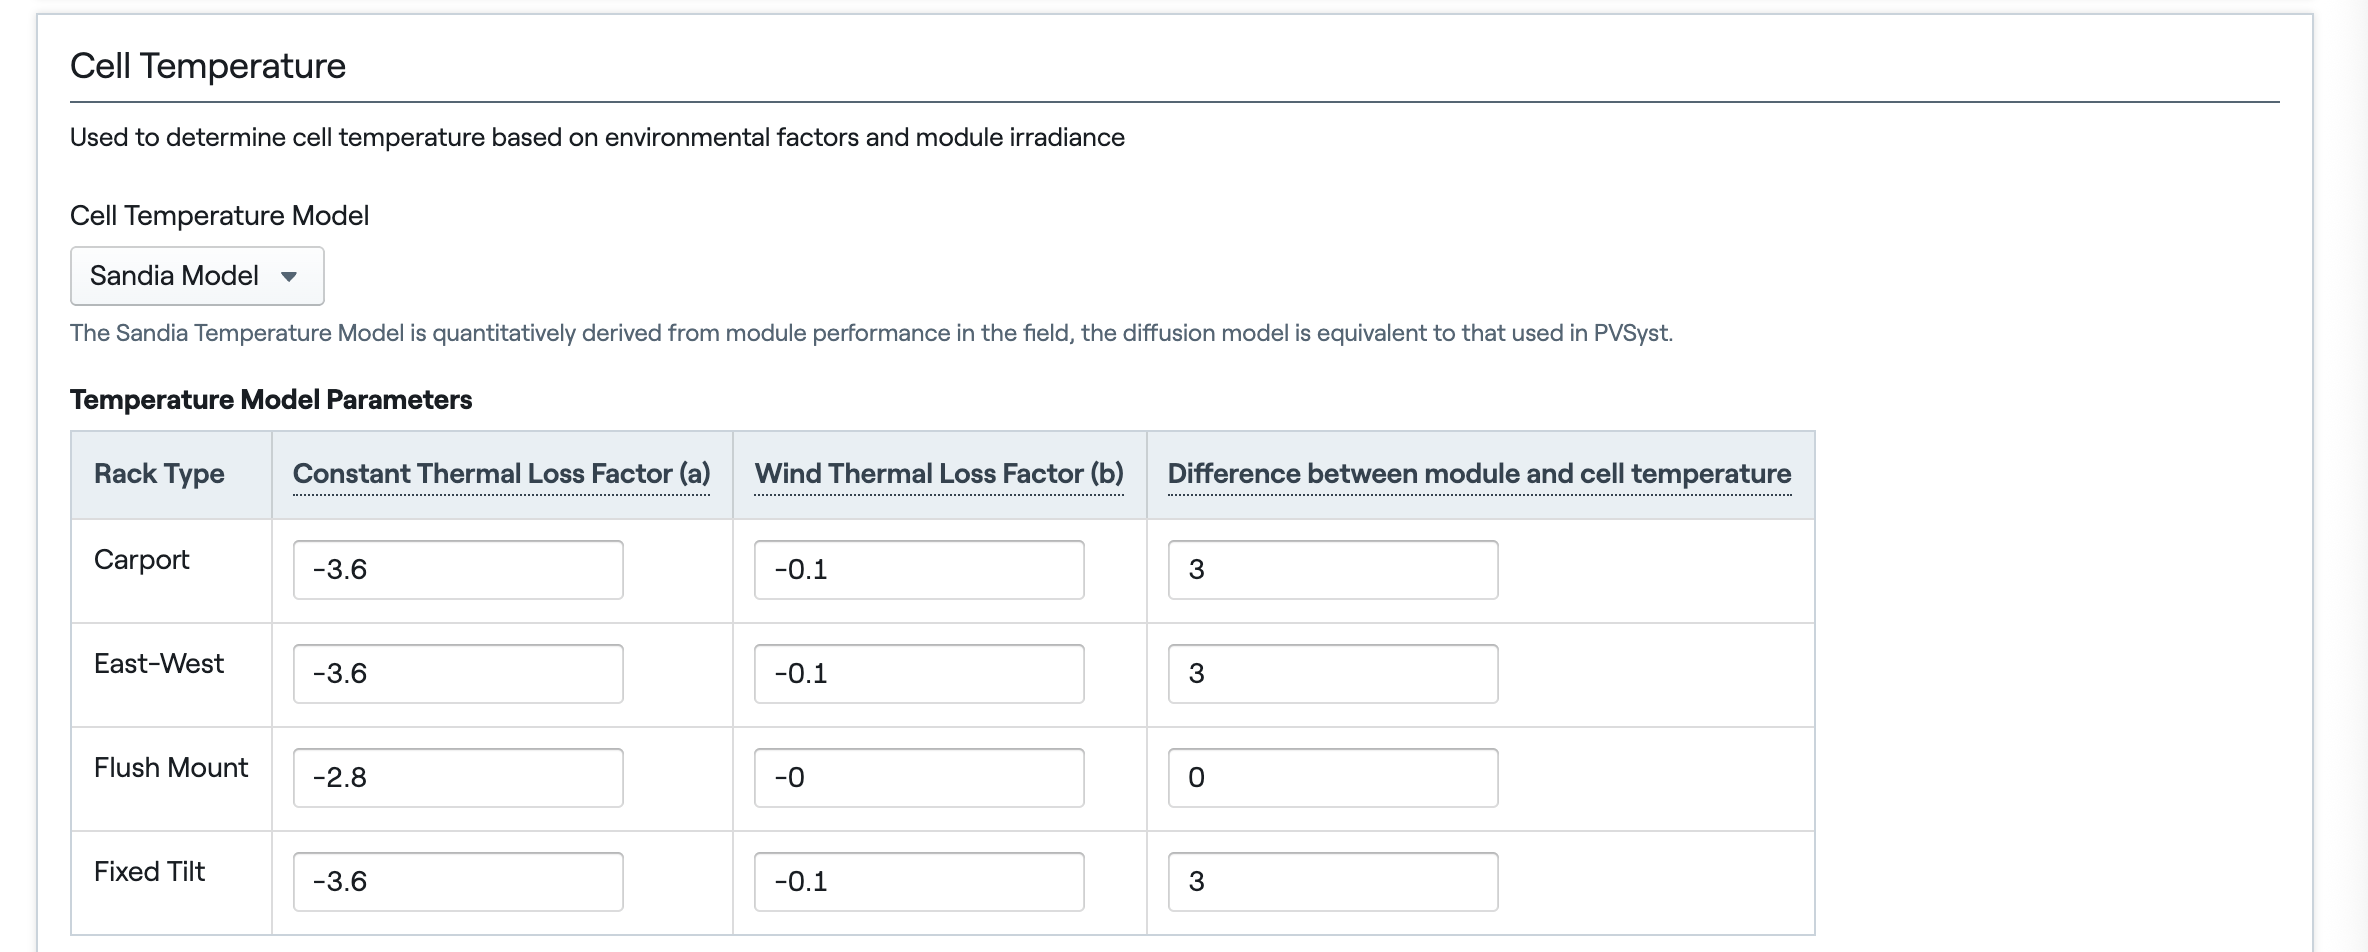Open the Sandia Model dropdown
Image resolution: width=2368 pixels, height=952 pixels.
197,276
